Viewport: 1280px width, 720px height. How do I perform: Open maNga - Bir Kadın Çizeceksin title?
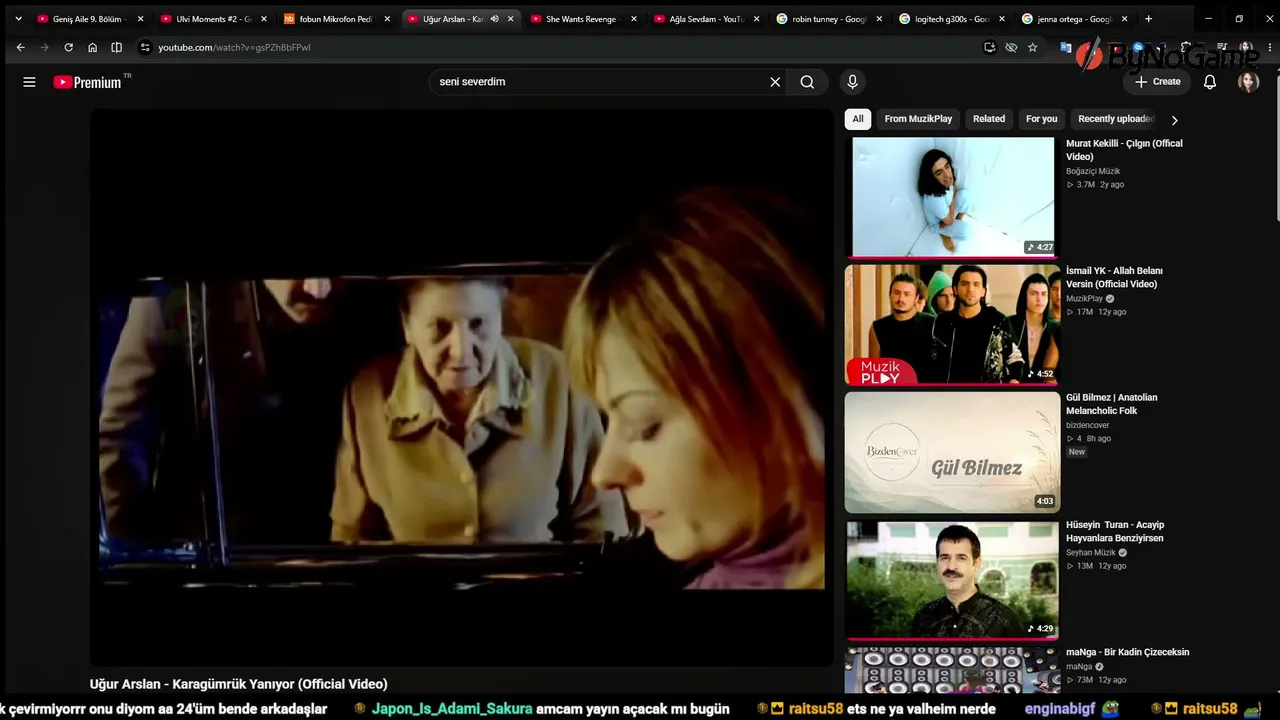[1128, 652]
